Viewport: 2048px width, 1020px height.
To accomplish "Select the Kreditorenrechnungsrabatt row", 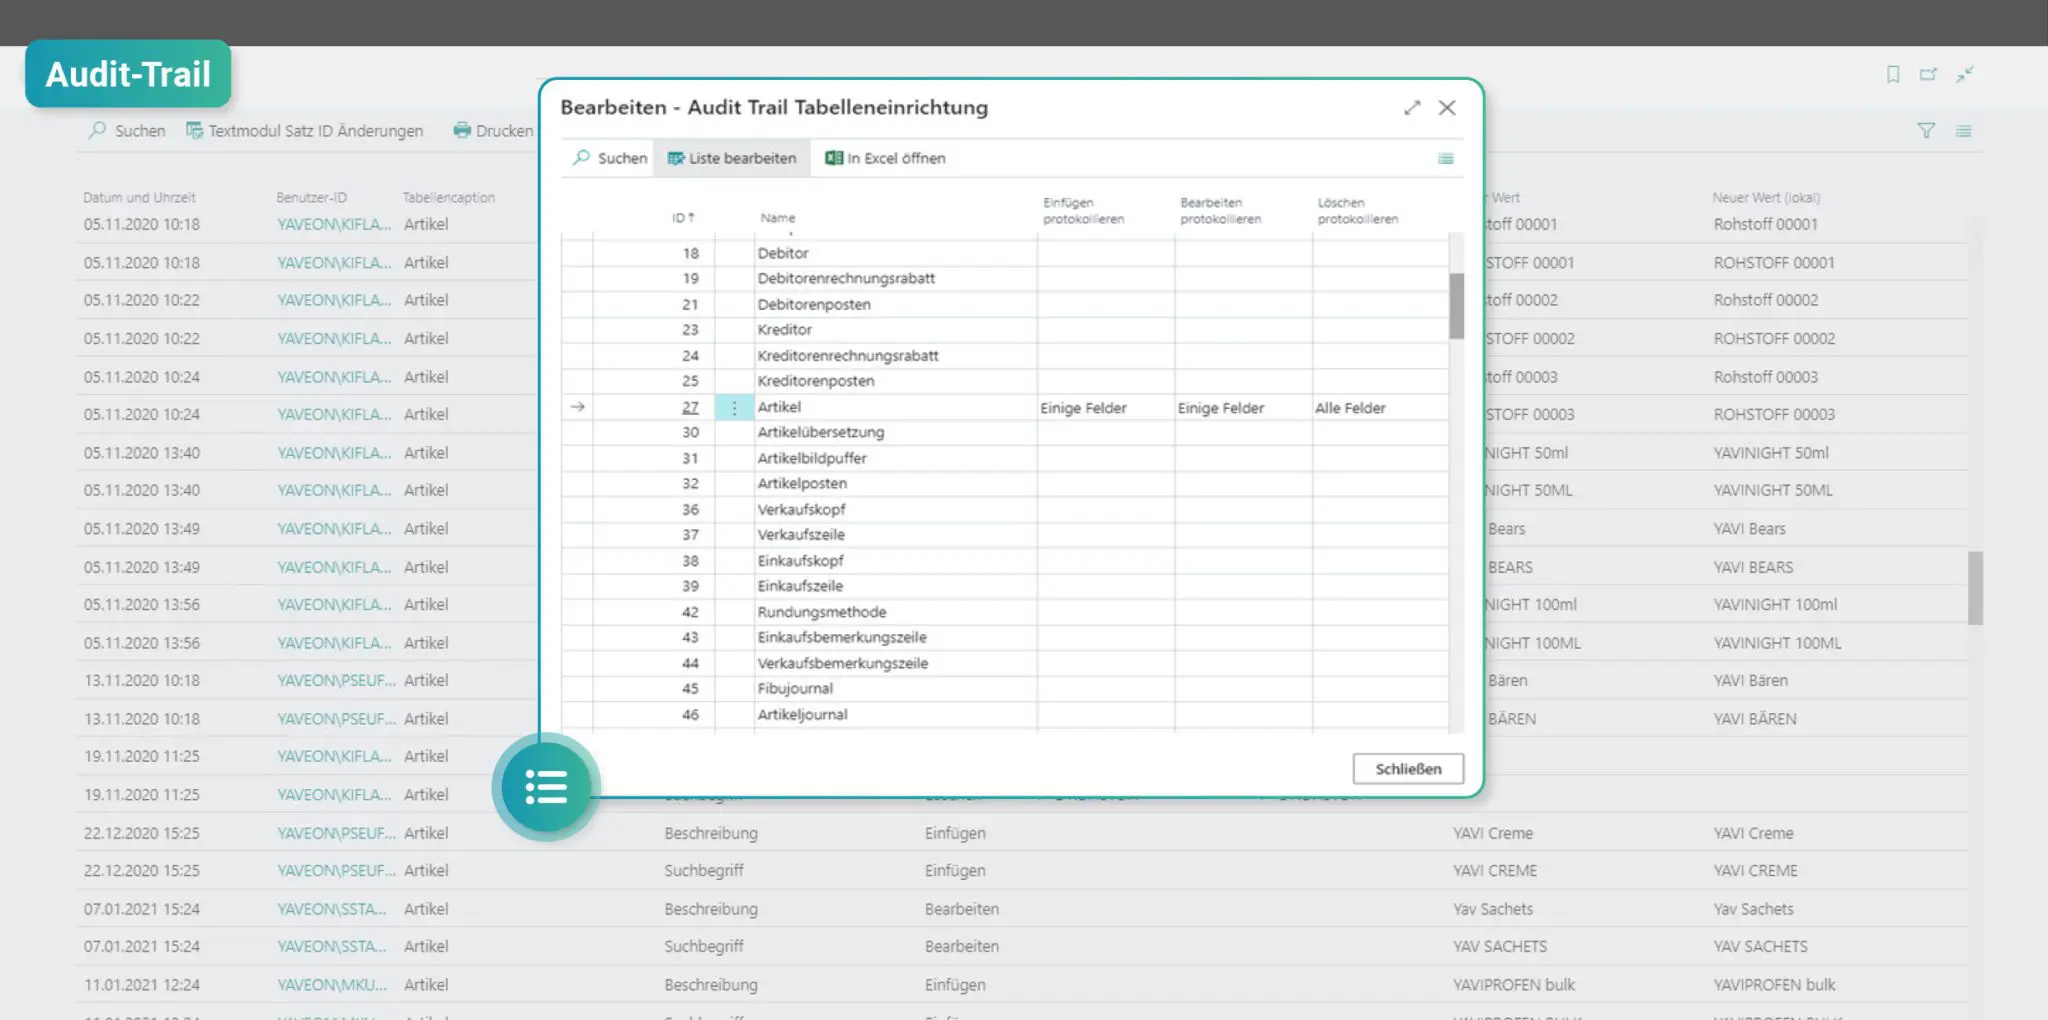I will tap(1005, 356).
